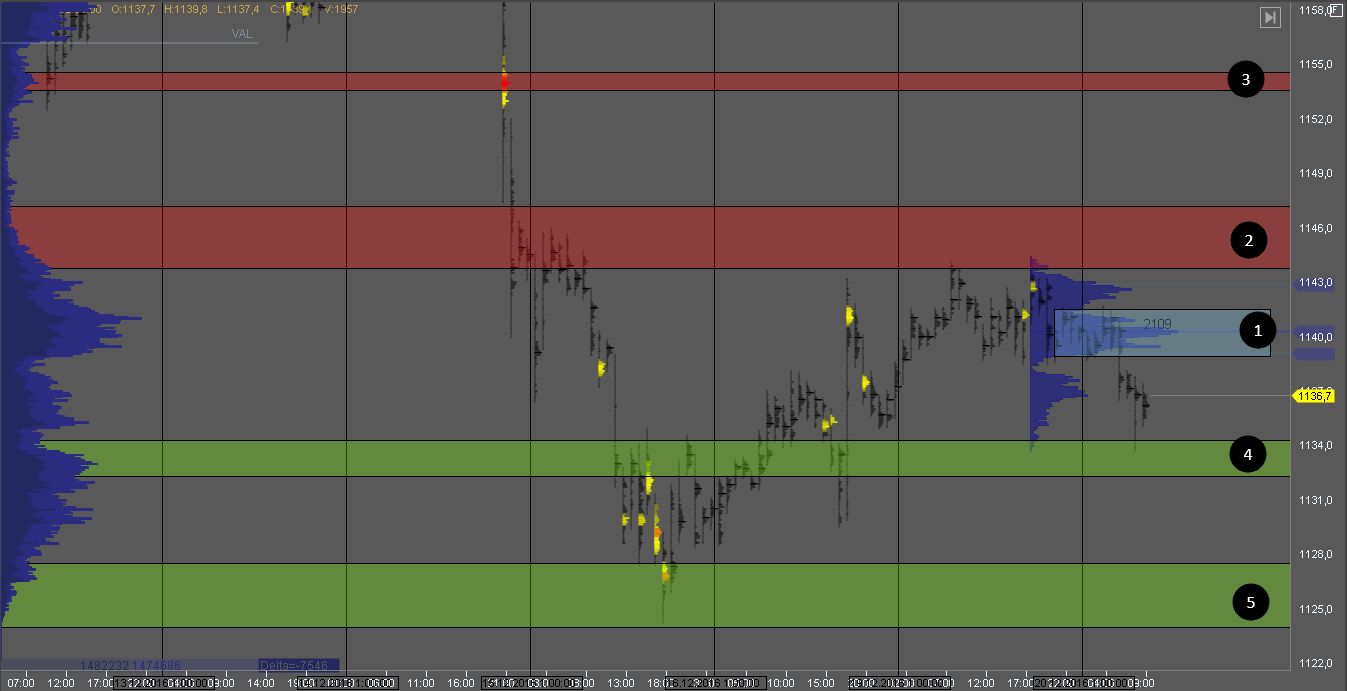The height and width of the screenshot is (691, 1347).
Task: Click the 1125,0 price axis label
Action: coord(1314,609)
